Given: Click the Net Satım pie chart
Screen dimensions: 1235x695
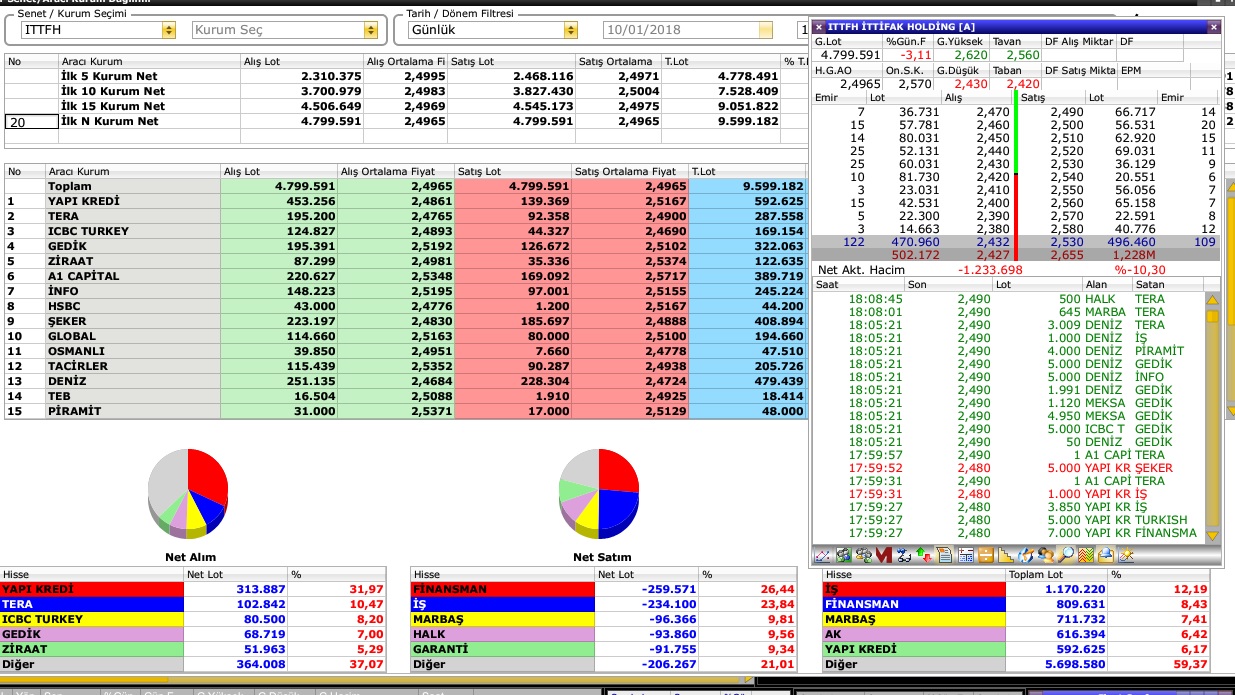Looking at the screenshot, I should [x=599, y=492].
